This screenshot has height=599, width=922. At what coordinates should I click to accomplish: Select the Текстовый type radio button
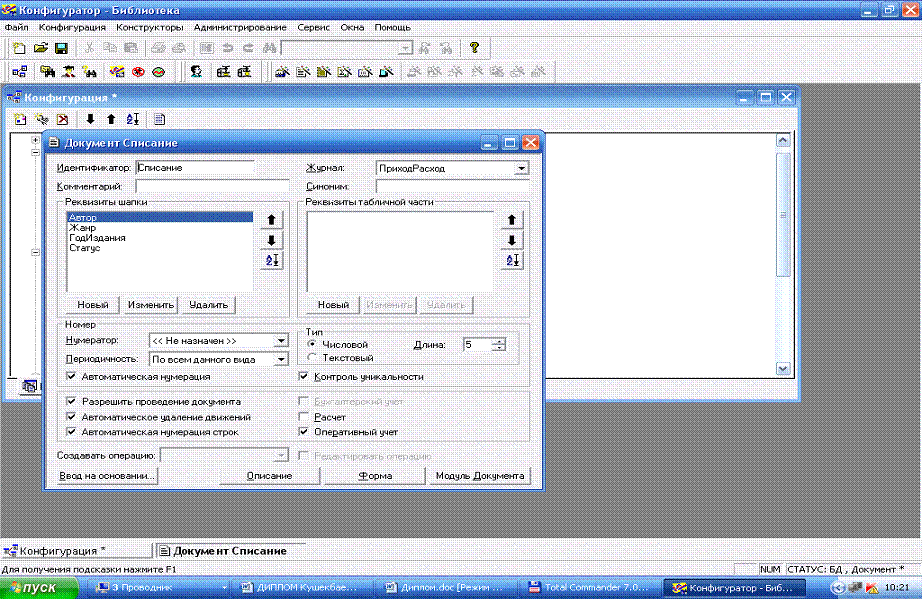point(313,357)
